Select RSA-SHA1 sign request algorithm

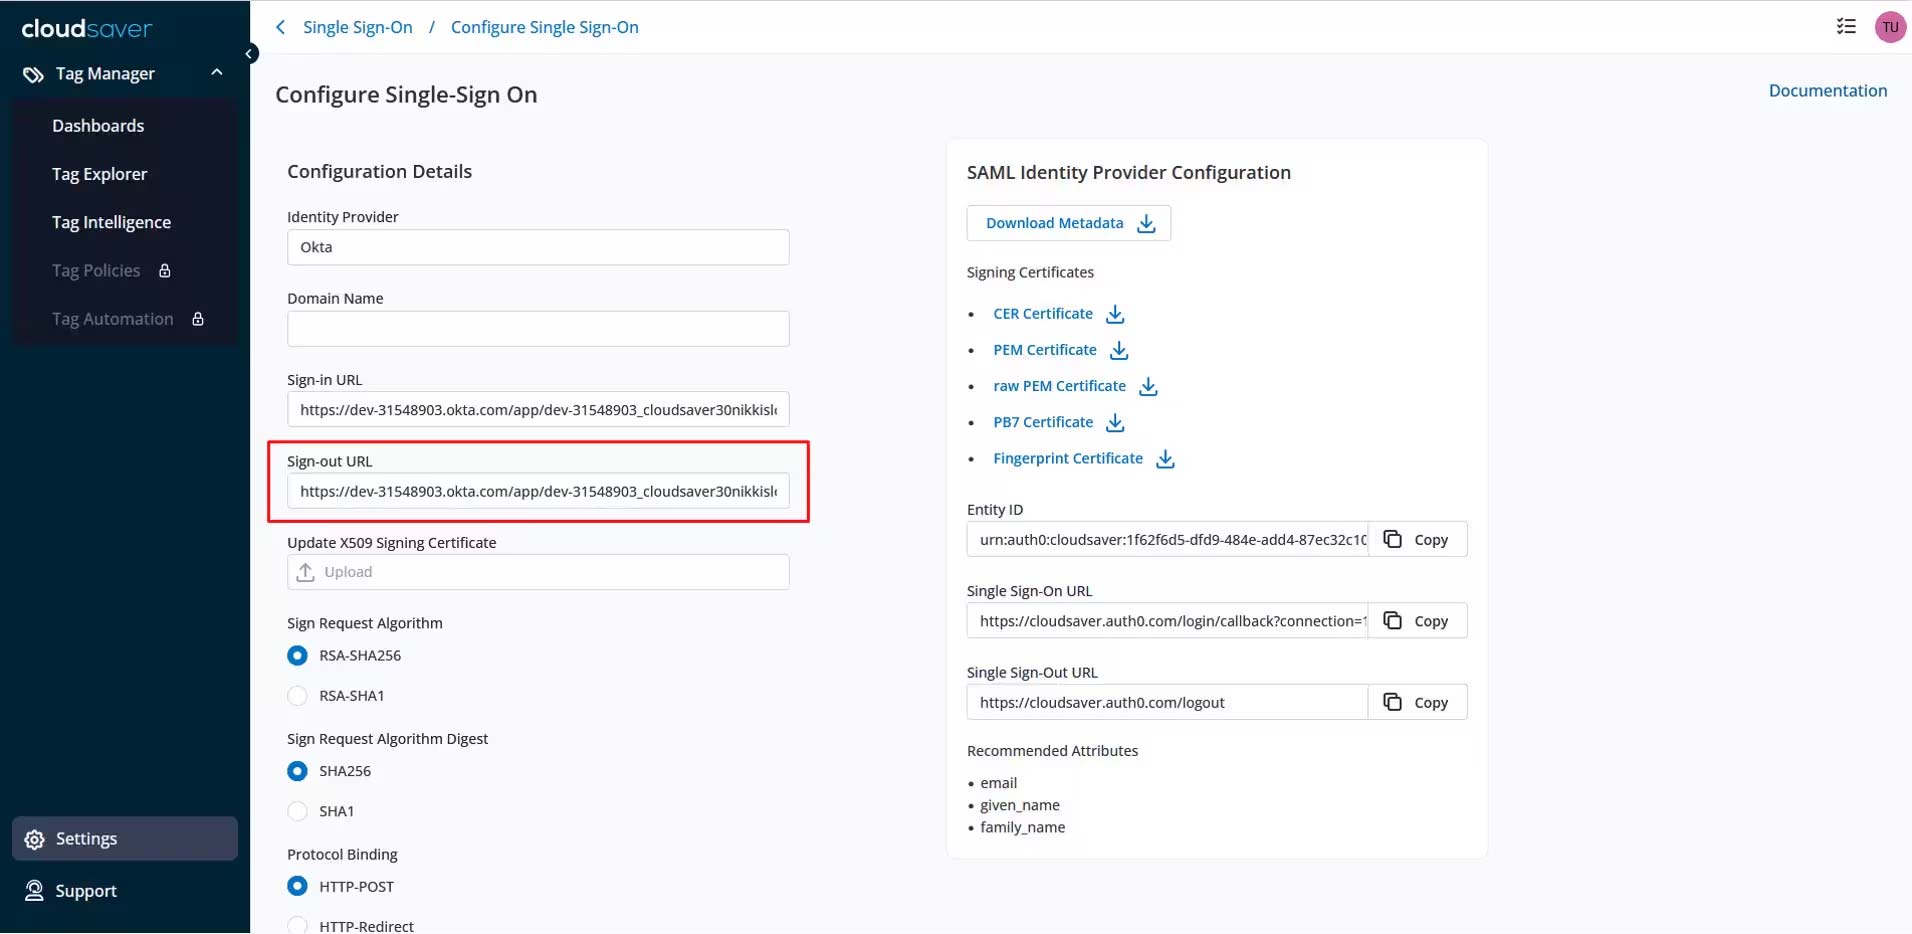tap(297, 696)
